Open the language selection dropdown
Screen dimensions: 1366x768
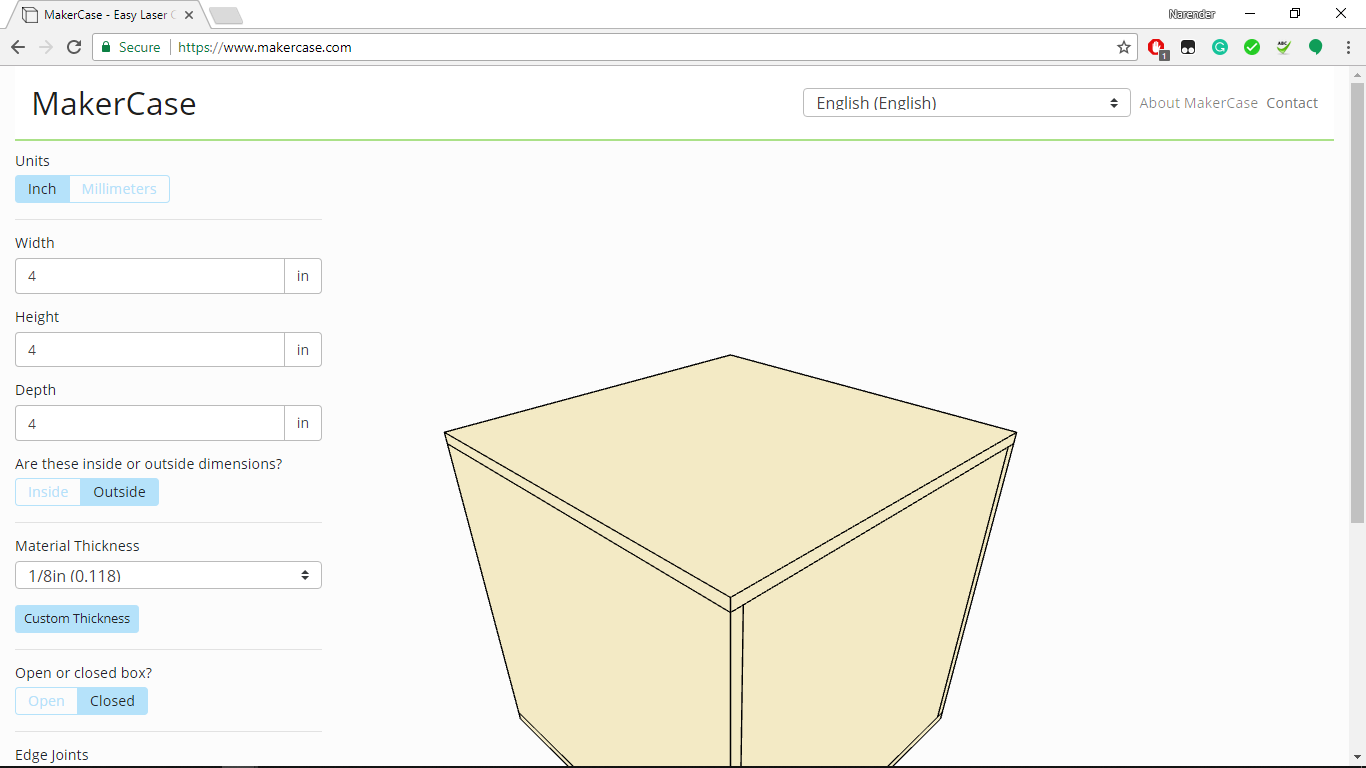(967, 103)
